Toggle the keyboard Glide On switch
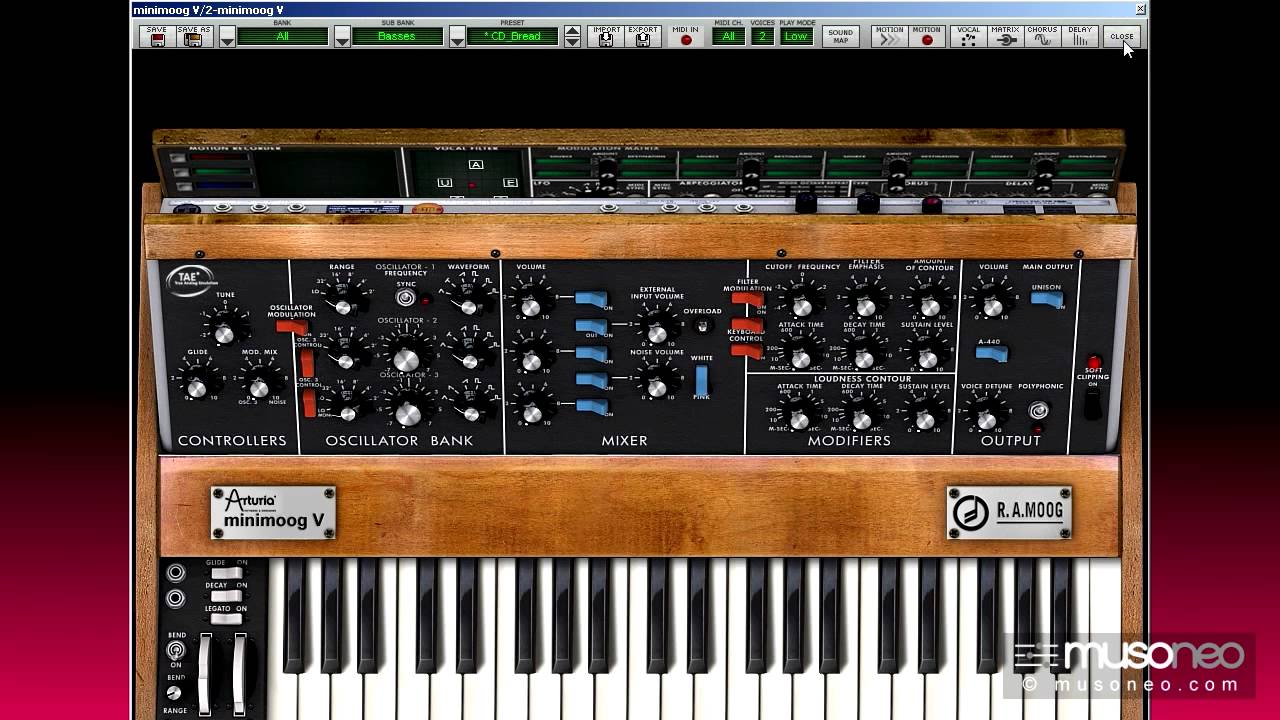The width and height of the screenshot is (1280, 720). (226, 573)
